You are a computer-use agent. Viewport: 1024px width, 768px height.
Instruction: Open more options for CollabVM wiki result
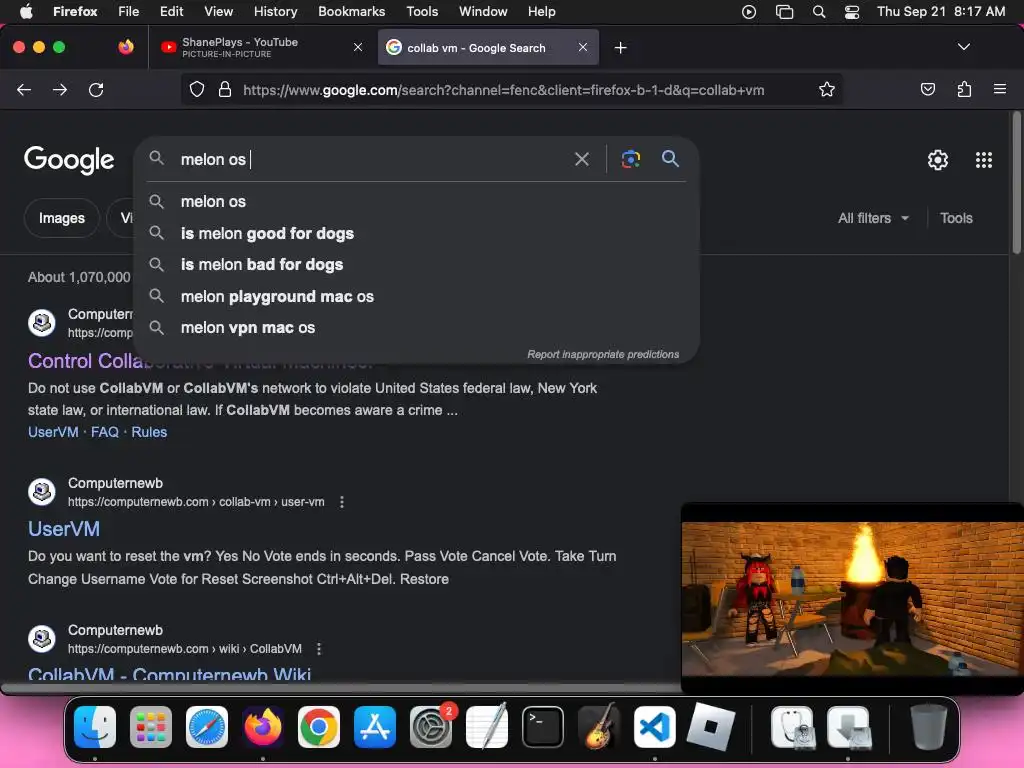point(319,648)
